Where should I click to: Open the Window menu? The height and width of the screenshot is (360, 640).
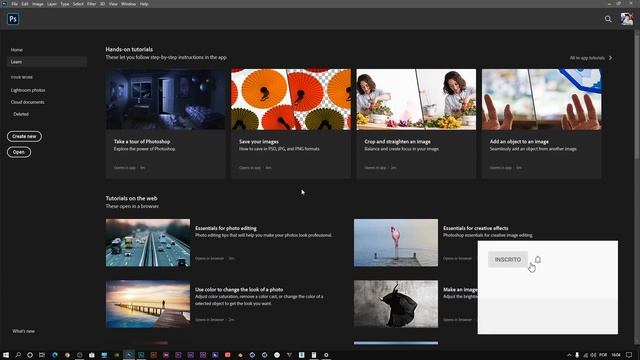point(128,4)
